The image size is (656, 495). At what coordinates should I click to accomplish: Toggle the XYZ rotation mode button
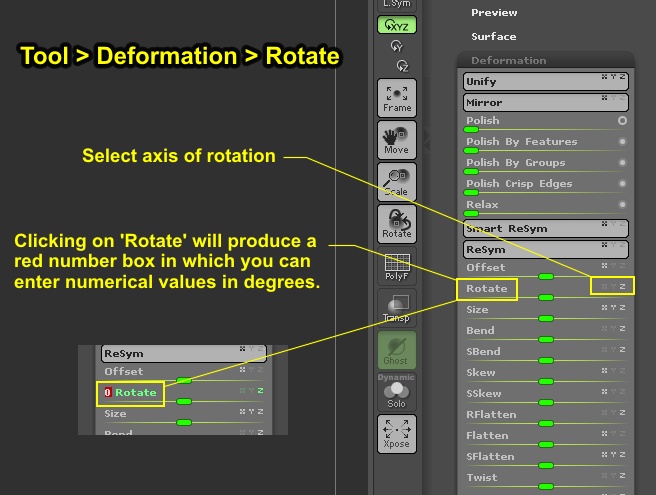397,25
